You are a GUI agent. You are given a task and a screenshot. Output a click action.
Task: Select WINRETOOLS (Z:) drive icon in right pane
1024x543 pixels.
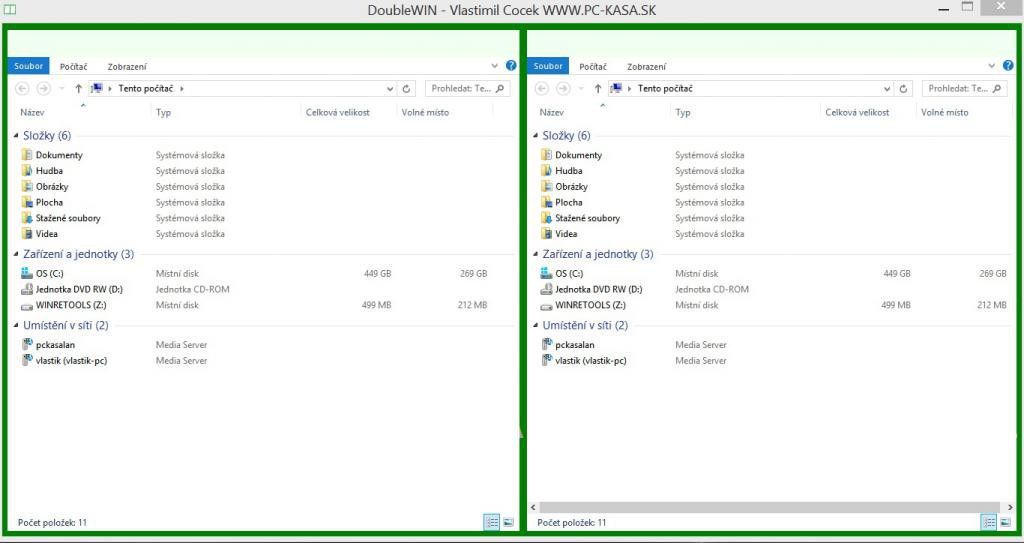(x=547, y=305)
